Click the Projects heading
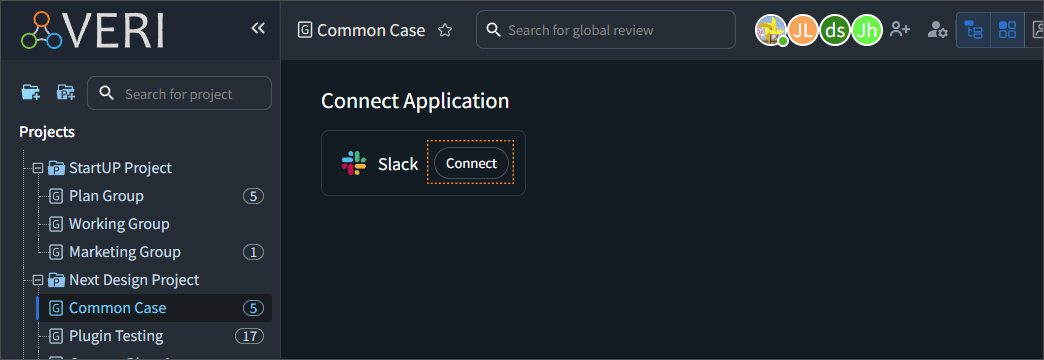The width and height of the screenshot is (1044, 360). point(47,132)
